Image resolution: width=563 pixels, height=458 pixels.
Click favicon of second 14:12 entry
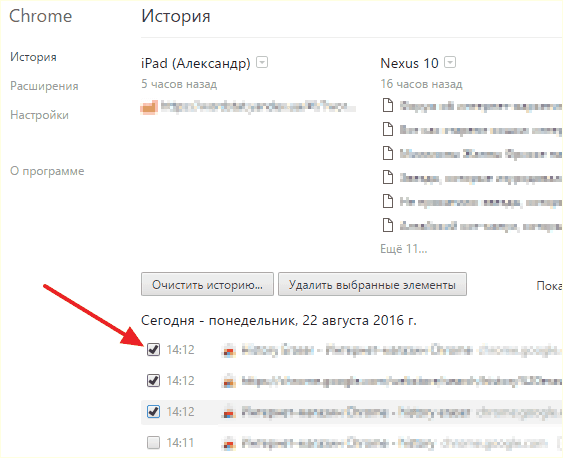tap(229, 381)
